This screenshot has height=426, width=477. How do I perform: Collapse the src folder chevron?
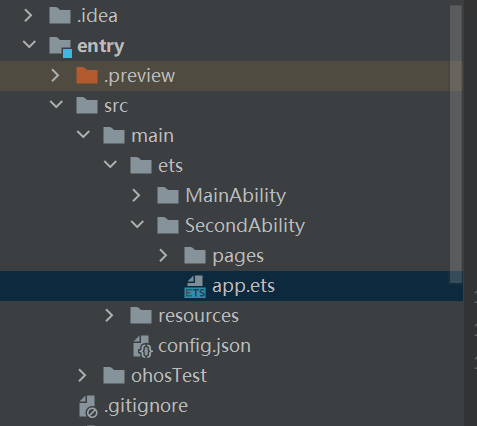(56, 104)
